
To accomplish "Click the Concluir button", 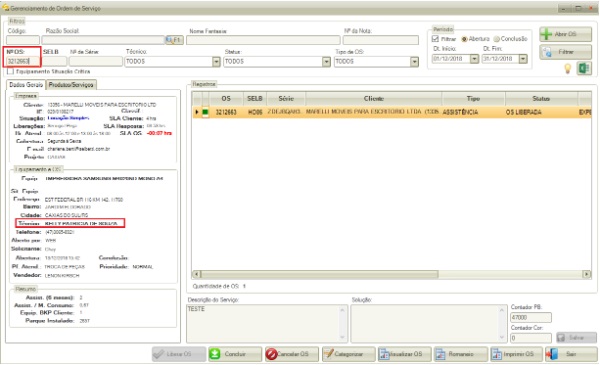I will pyautogui.click(x=235, y=354).
